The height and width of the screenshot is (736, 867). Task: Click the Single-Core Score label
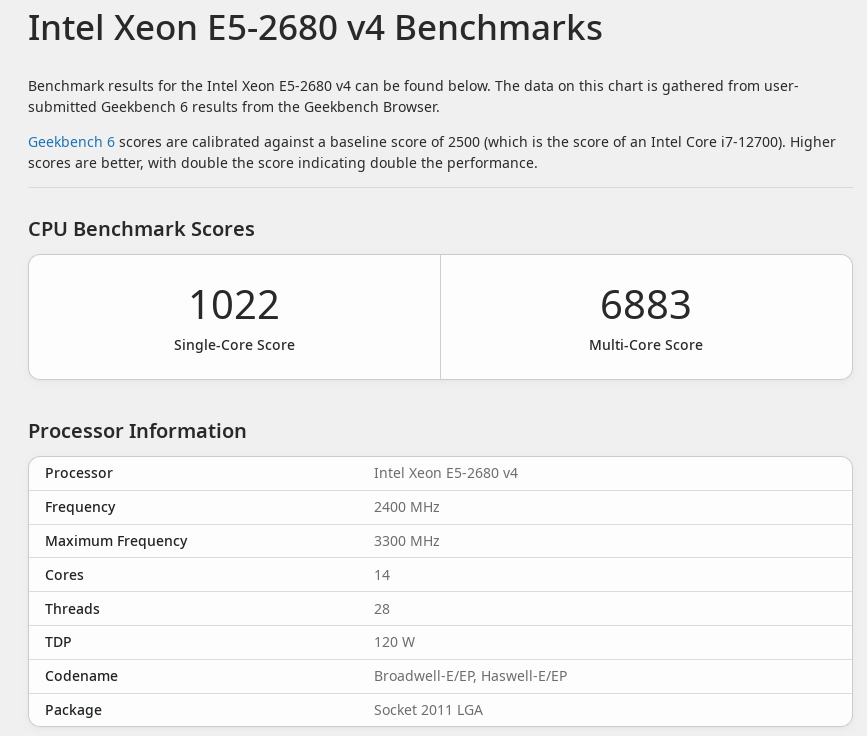coord(234,345)
